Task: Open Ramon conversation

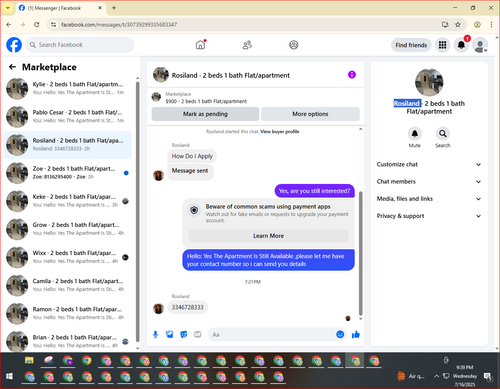Action: coord(67,313)
